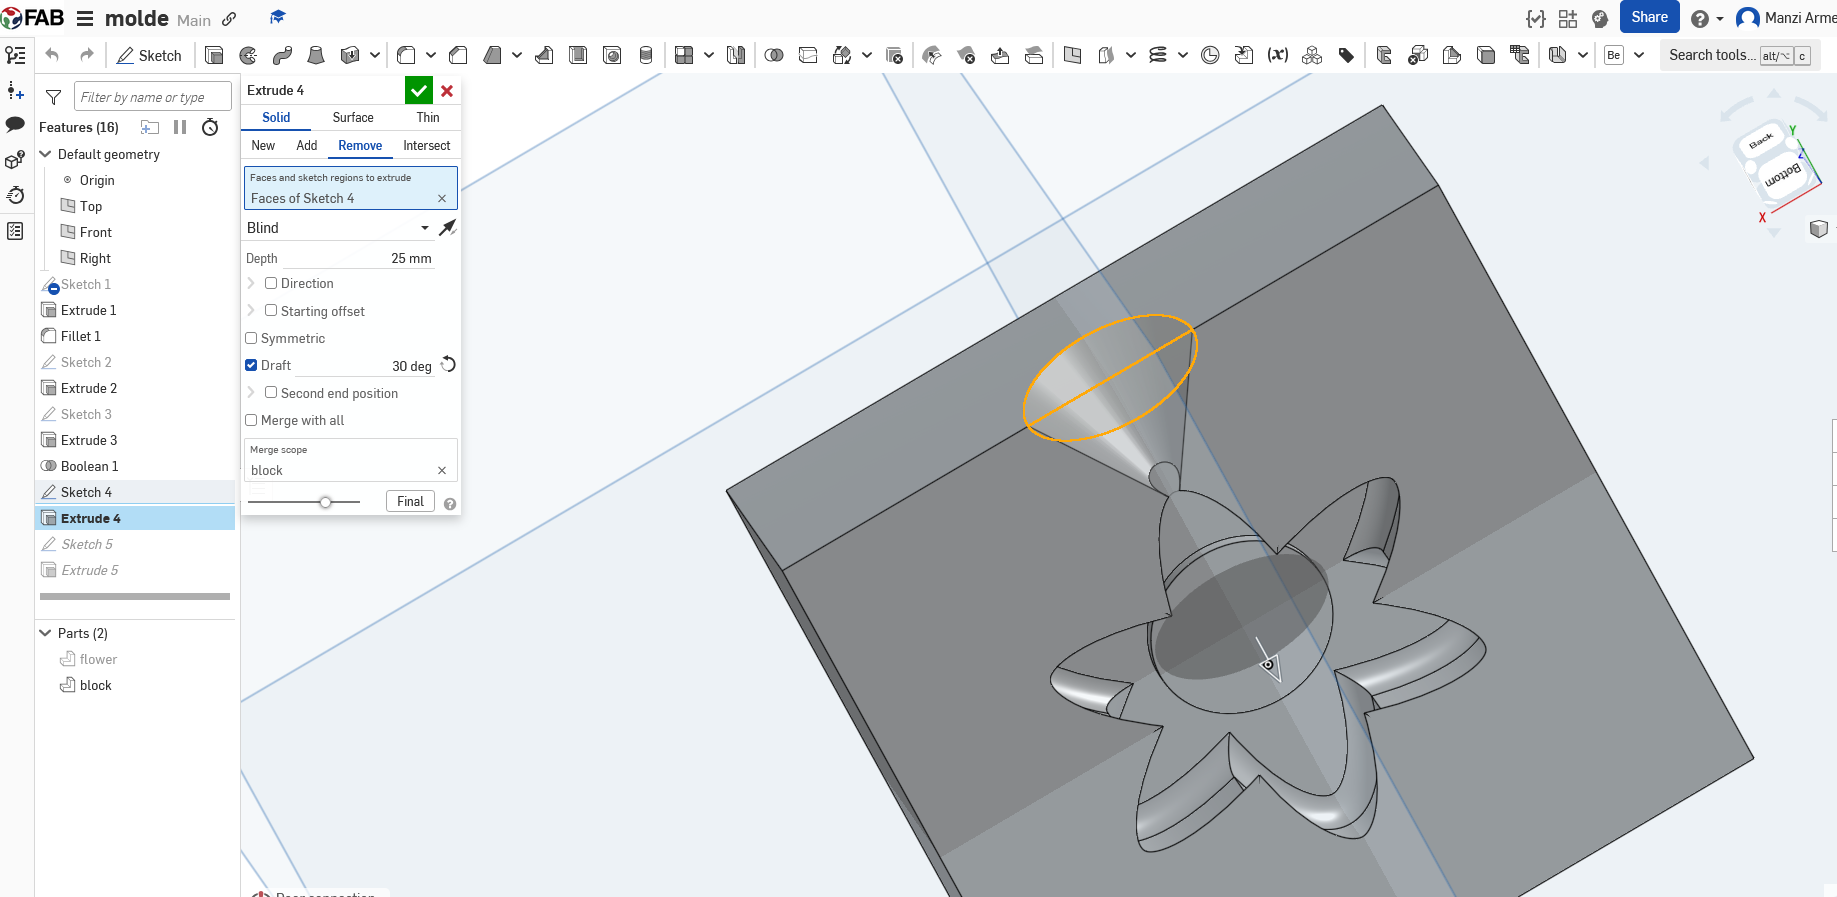Choose the Intersect operation option
The height and width of the screenshot is (897, 1837).
[427, 145]
